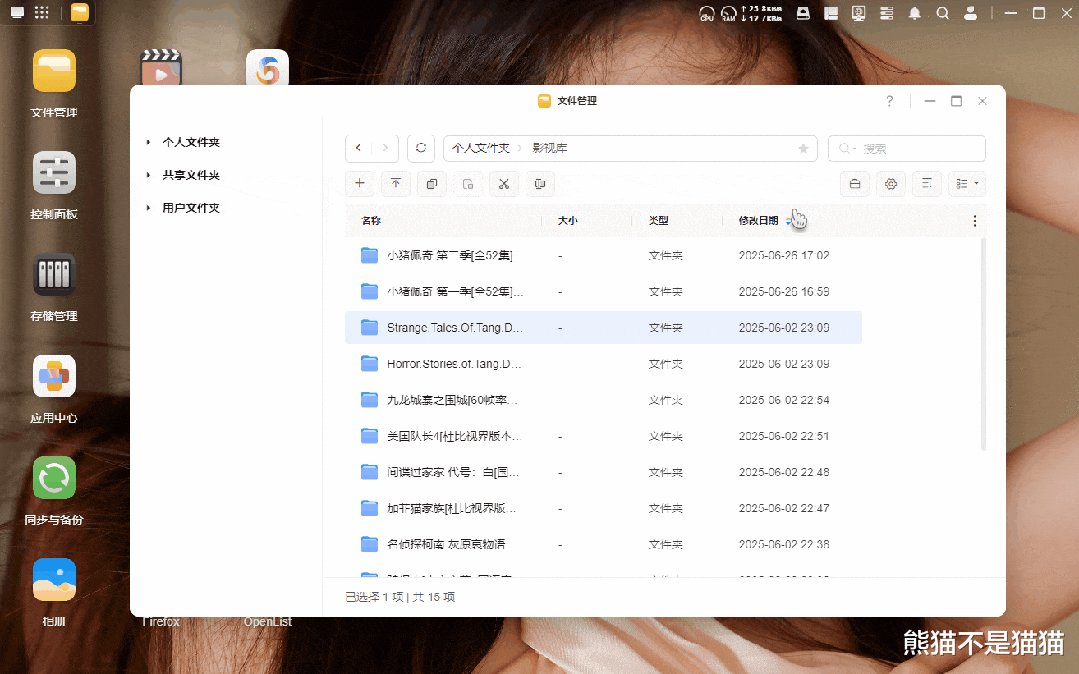This screenshot has height=674, width=1079.
Task: Open the help question mark icon
Action: (889, 101)
